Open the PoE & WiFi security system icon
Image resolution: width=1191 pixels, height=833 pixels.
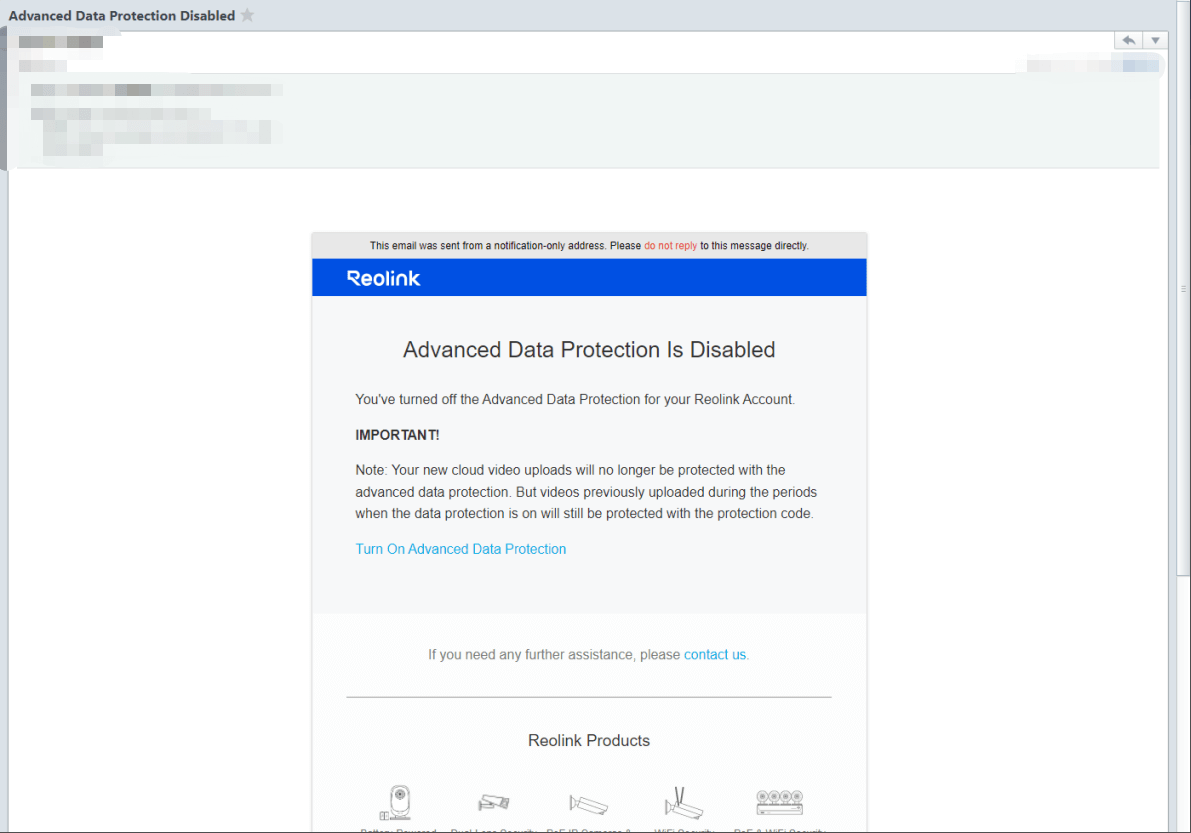point(780,802)
